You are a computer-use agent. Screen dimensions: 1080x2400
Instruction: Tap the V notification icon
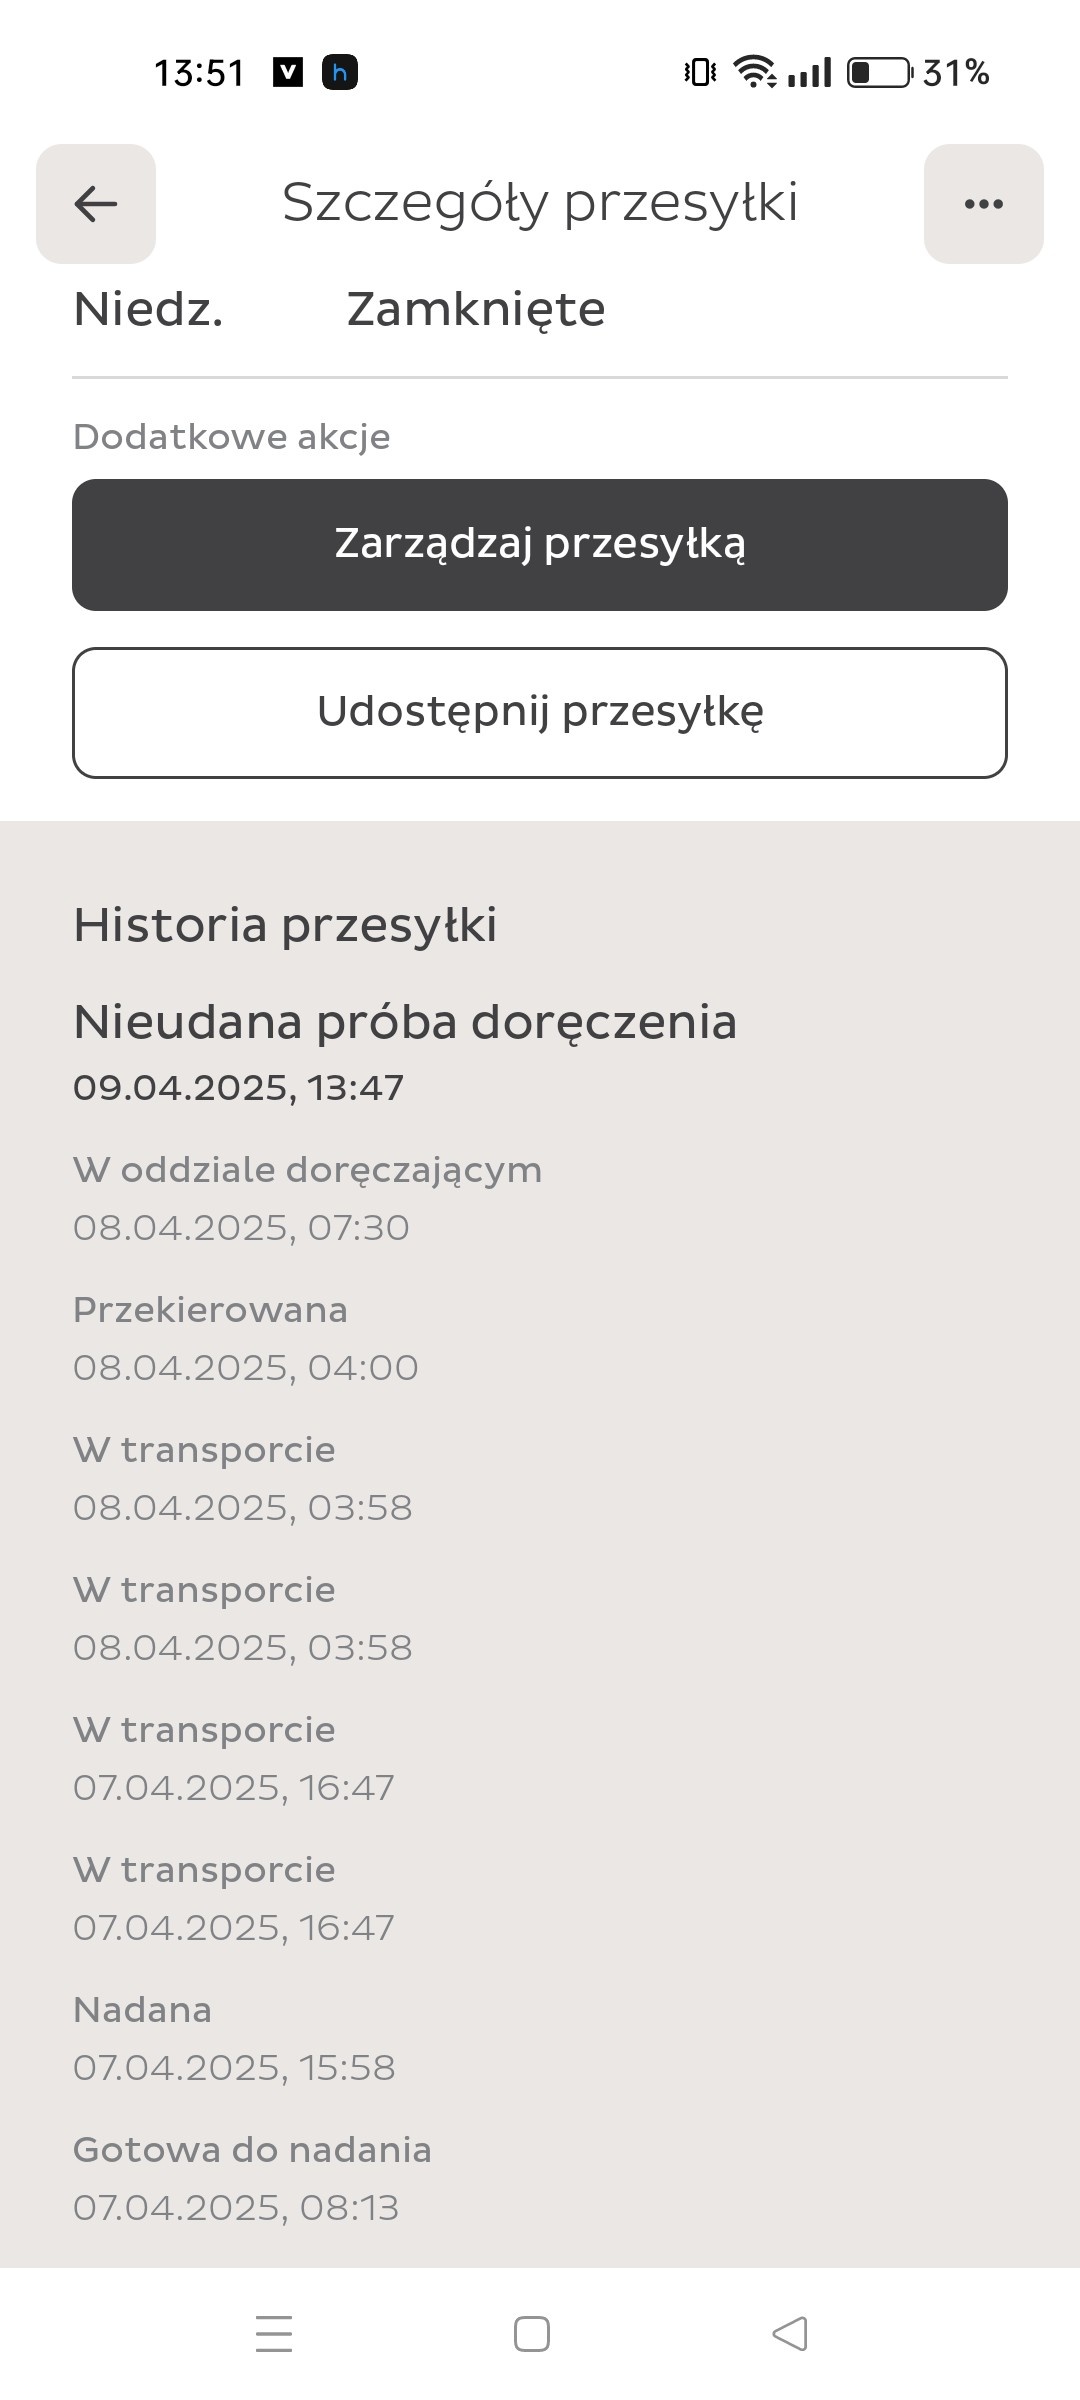(x=288, y=73)
